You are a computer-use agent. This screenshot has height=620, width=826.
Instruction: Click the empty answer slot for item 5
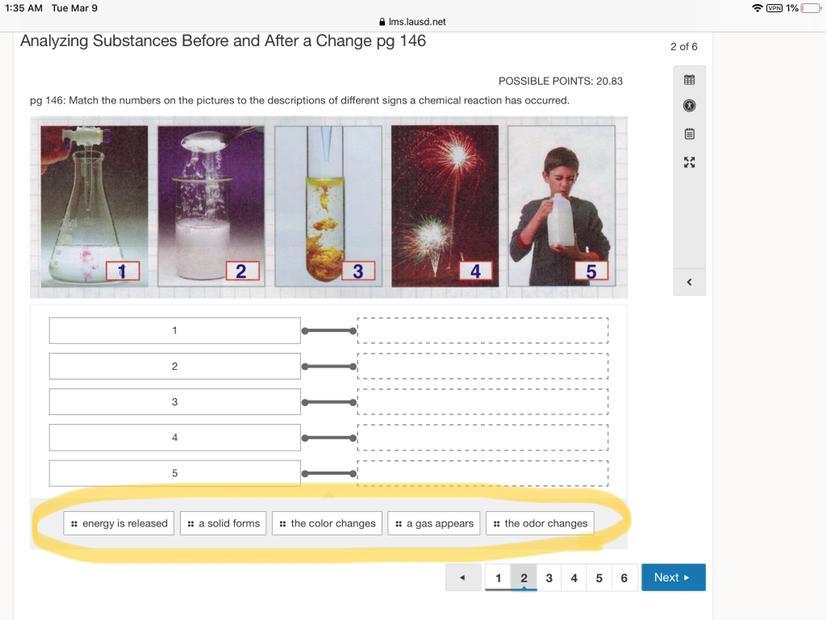pyautogui.click(x=483, y=473)
